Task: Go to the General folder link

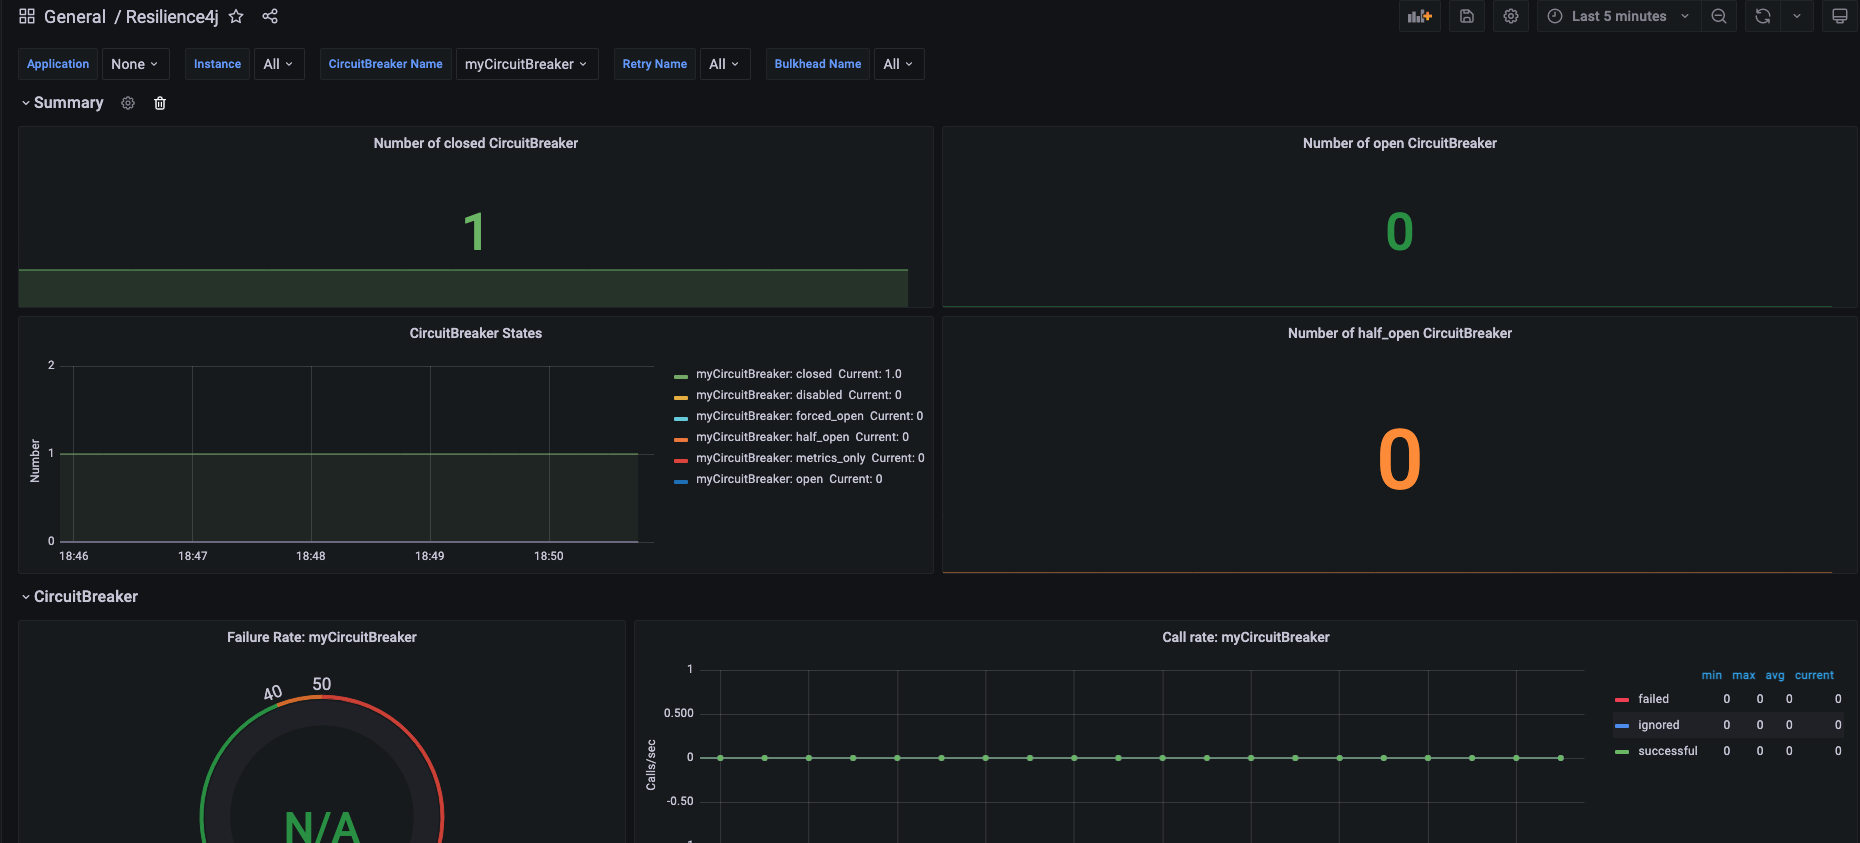Action: tap(75, 17)
